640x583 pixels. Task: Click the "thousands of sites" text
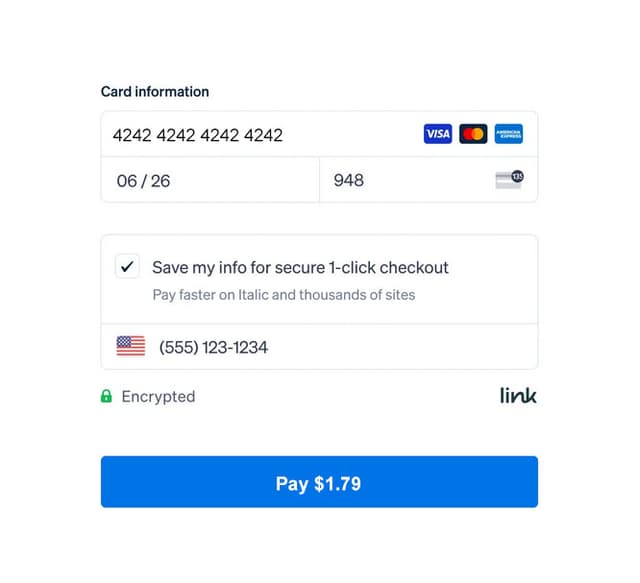coord(360,295)
